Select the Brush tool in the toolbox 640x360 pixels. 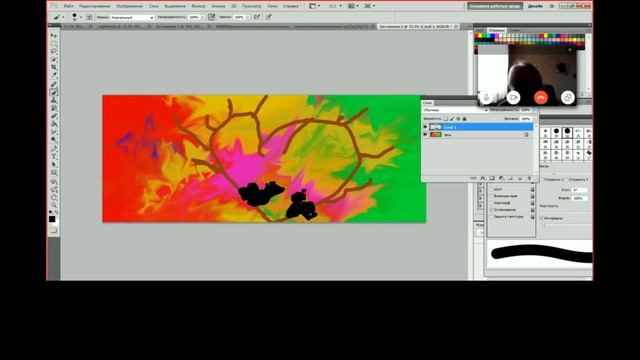tap(53, 92)
